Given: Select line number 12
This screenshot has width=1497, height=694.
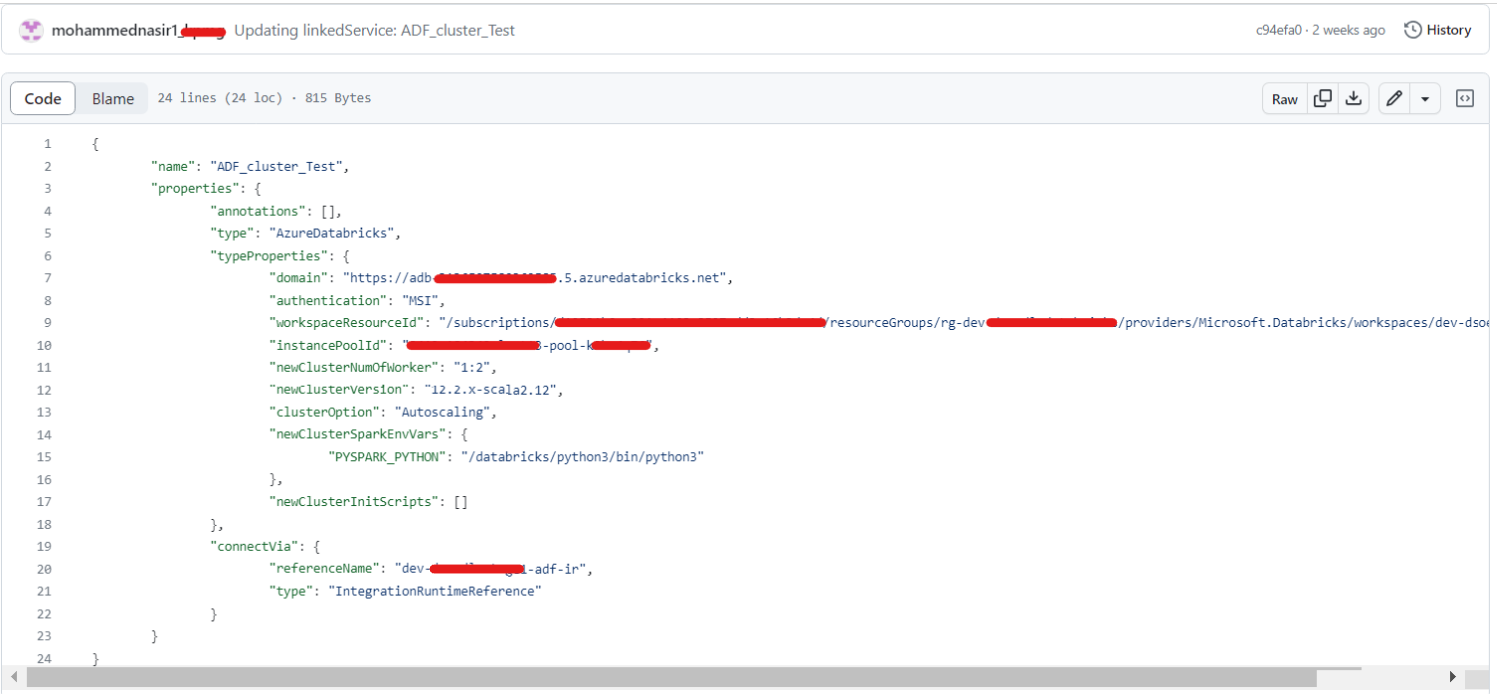Looking at the screenshot, I should click(44, 389).
